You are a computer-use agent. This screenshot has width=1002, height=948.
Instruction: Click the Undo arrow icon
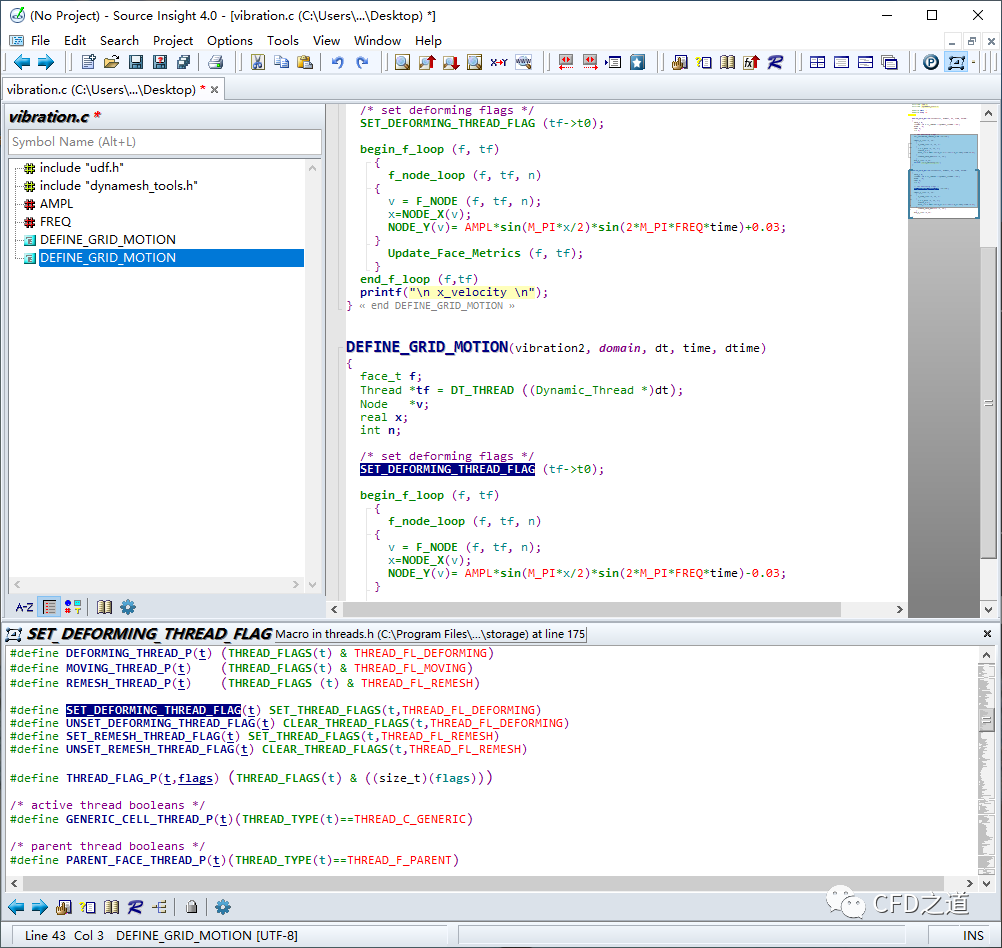pyautogui.click(x=337, y=62)
